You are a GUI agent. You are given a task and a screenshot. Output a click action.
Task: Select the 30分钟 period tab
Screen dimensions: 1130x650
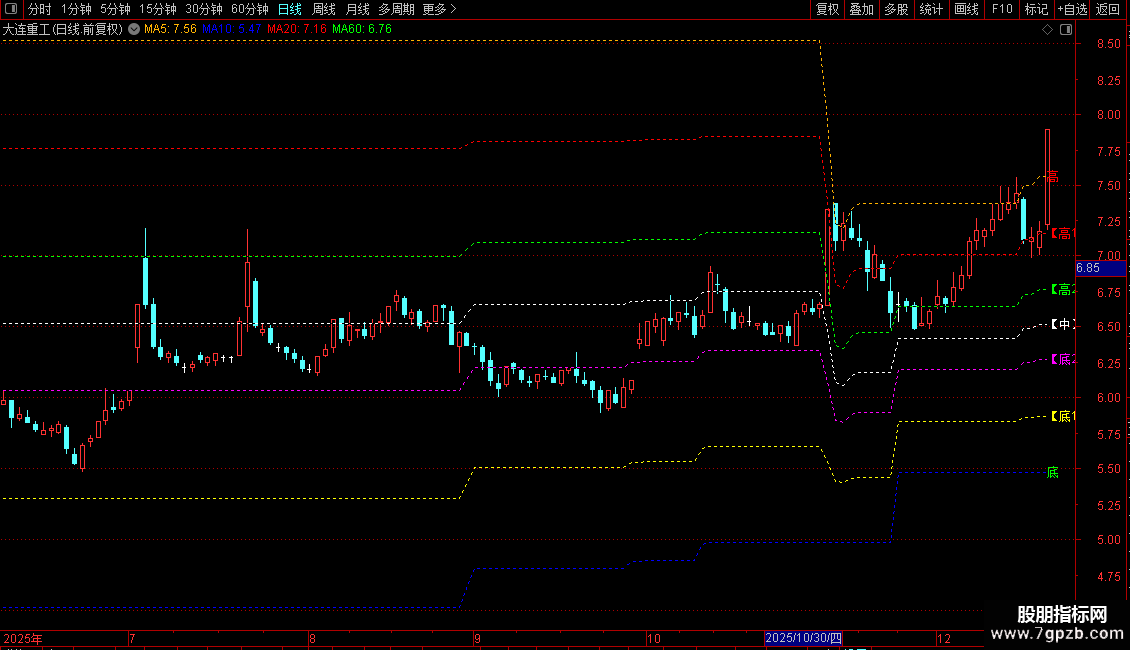[204, 9]
